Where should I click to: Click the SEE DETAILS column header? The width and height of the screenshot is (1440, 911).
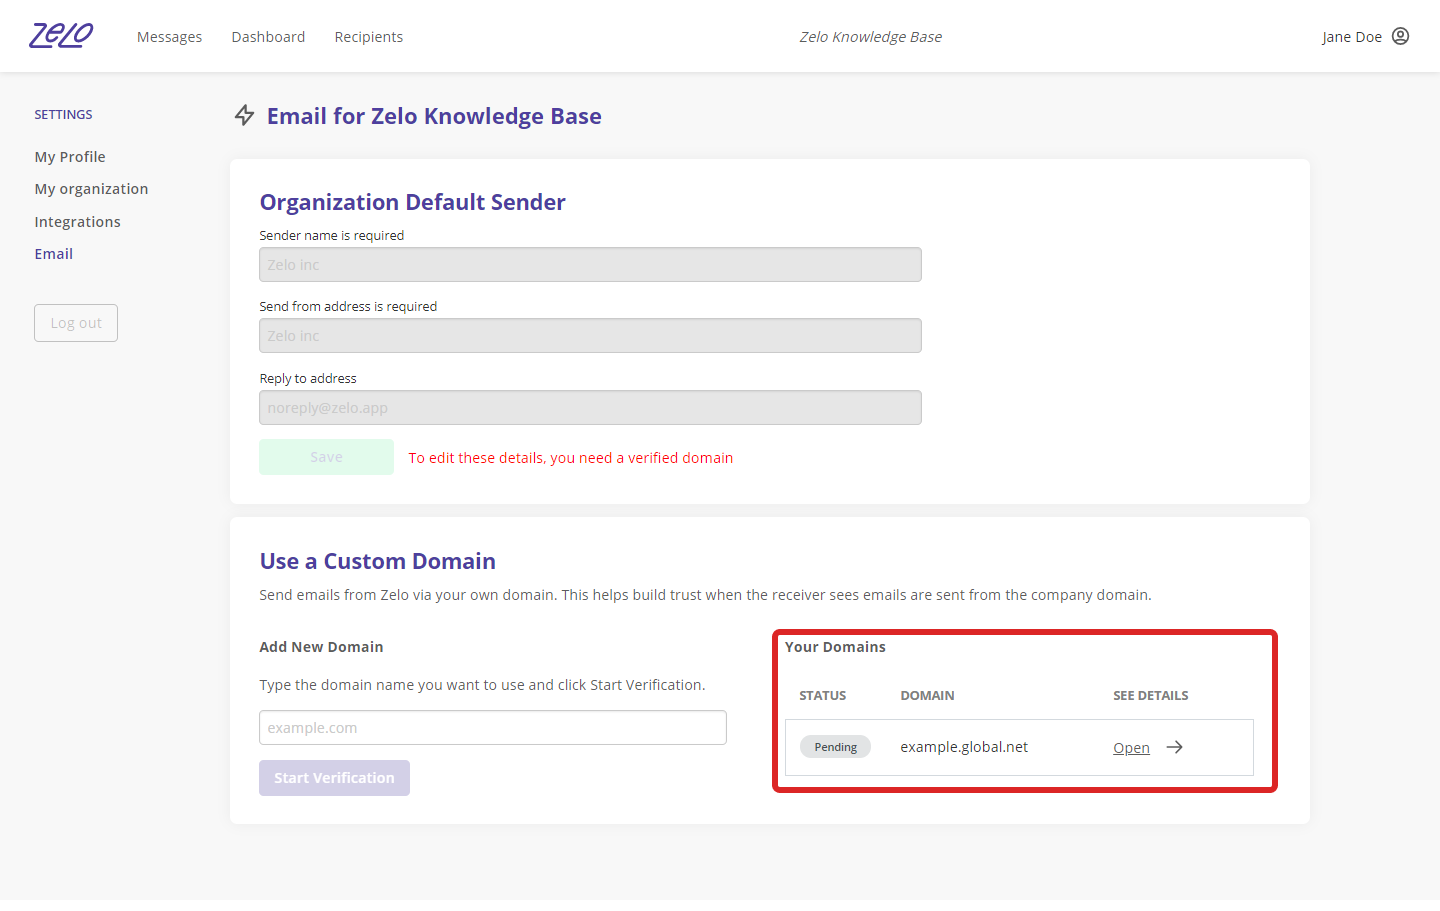coord(1151,696)
